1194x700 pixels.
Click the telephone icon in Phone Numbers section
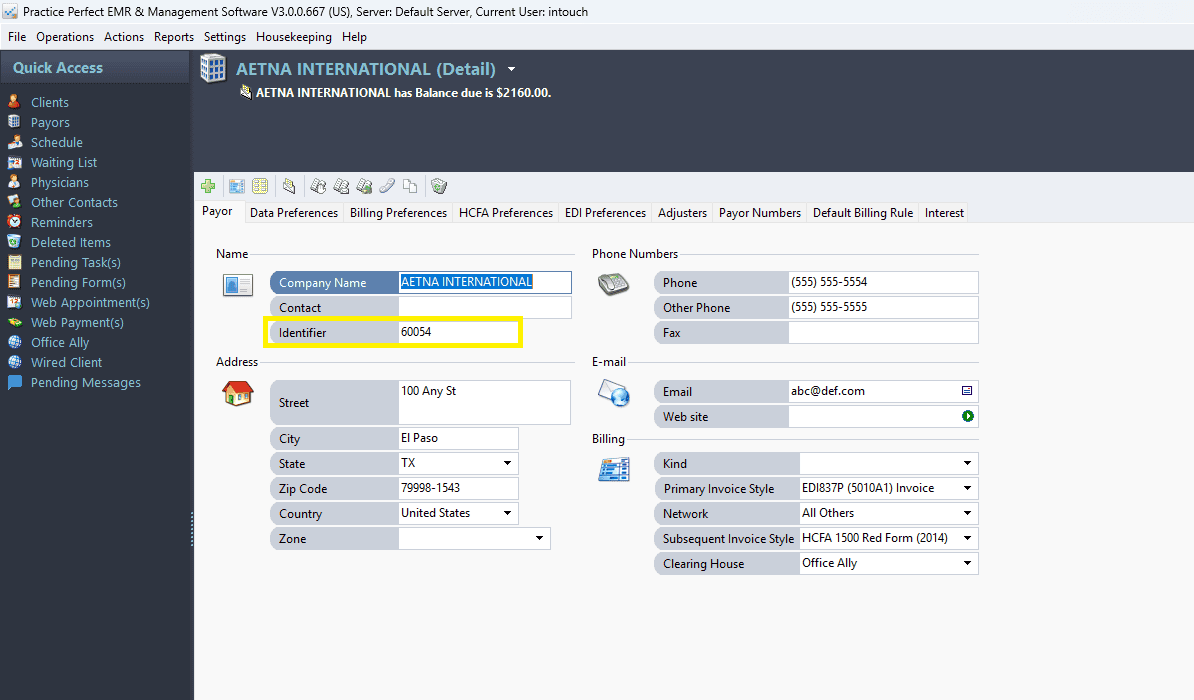(x=613, y=284)
